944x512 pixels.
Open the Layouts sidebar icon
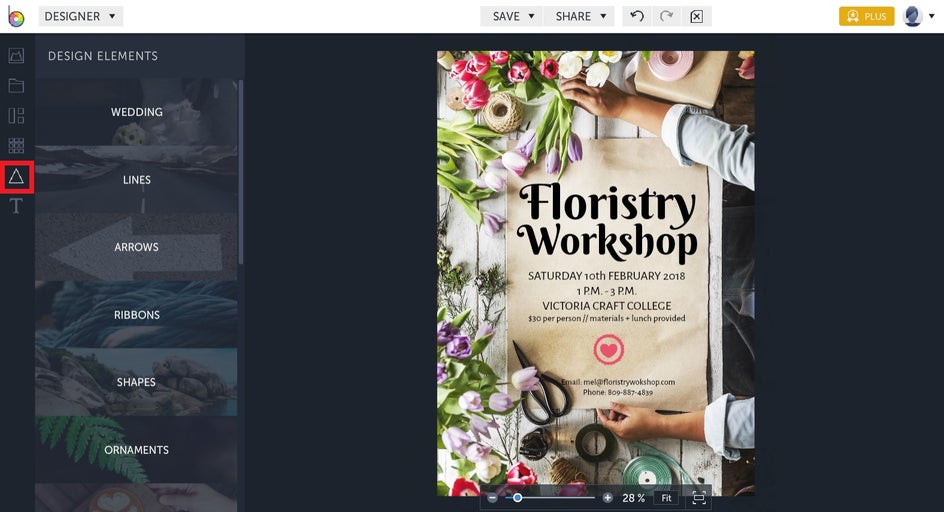[x=16, y=116]
